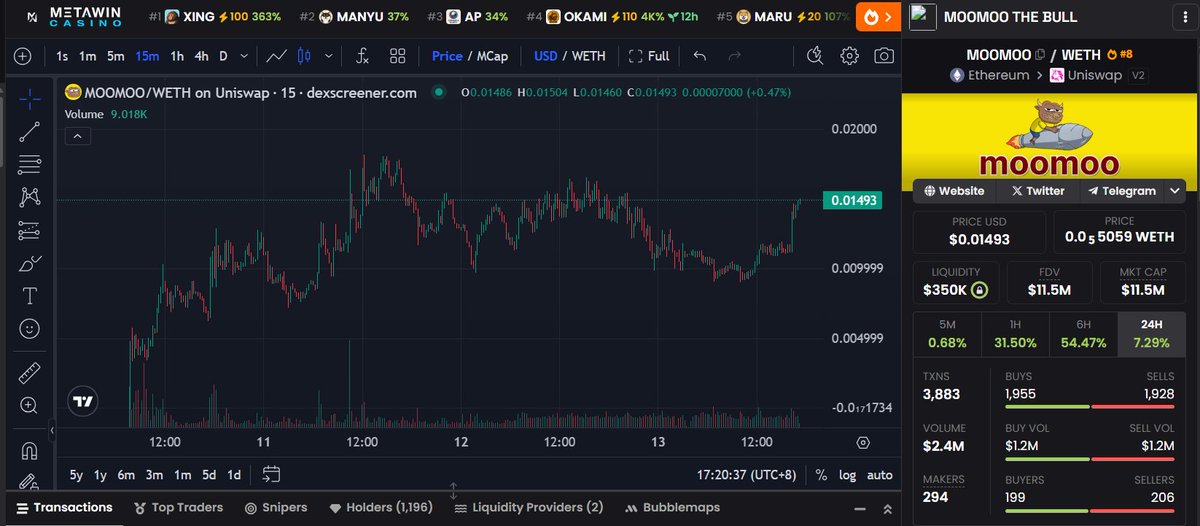Select the 5M price change stat
Image resolution: width=1200 pixels, height=526 pixels.
tap(947, 334)
